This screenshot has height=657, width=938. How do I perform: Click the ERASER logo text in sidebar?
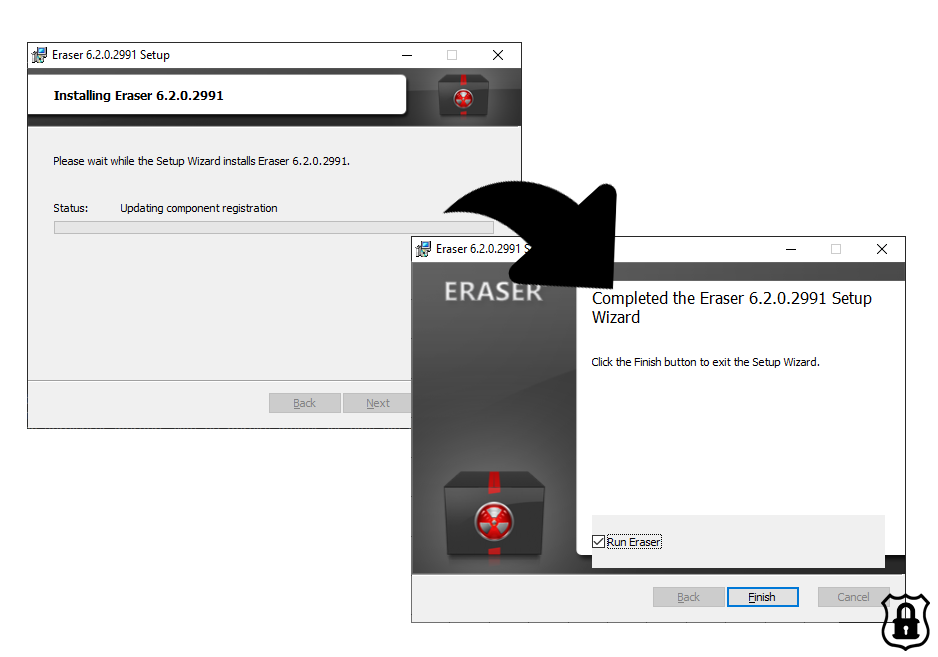(x=493, y=292)
